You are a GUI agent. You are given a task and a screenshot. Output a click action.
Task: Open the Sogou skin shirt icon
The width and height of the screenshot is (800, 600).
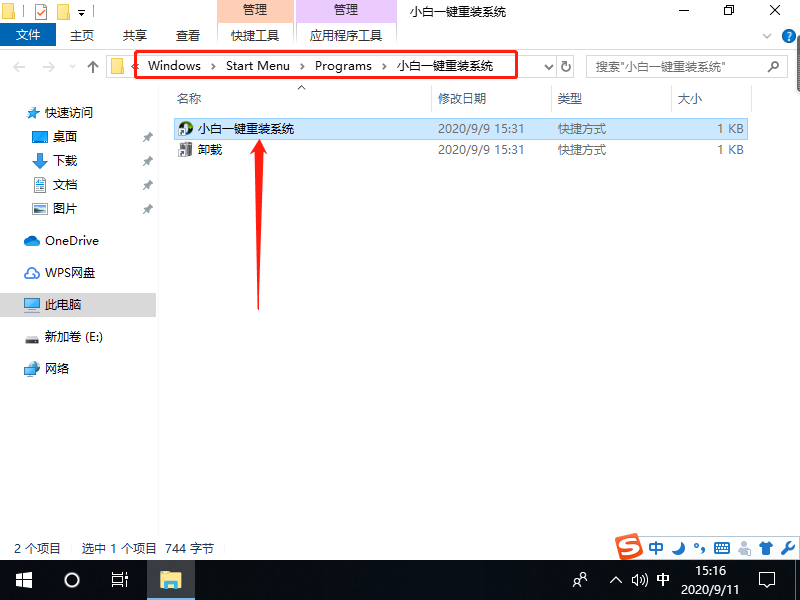point(766,548)
